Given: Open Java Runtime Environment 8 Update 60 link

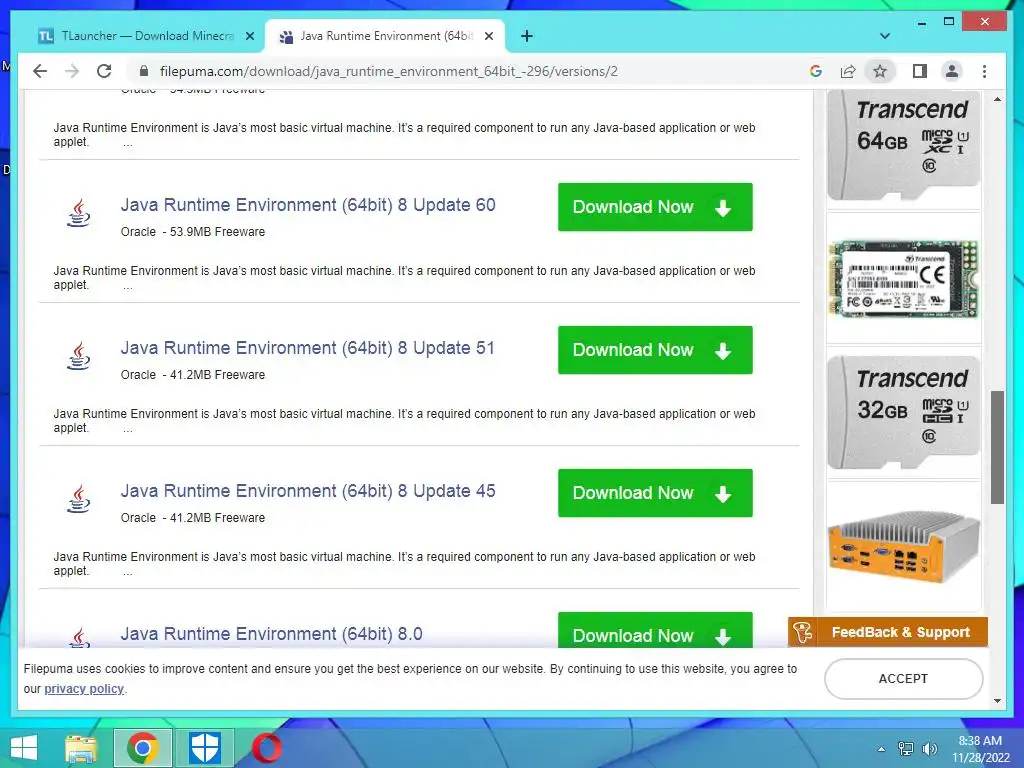Looking at the screenshot, I should pyautogui.click(x=308, y=205).
